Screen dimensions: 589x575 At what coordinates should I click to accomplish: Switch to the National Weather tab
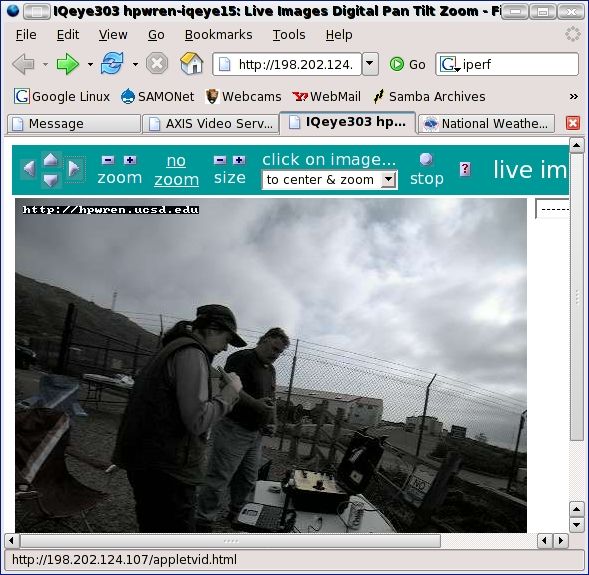point(487,124)
